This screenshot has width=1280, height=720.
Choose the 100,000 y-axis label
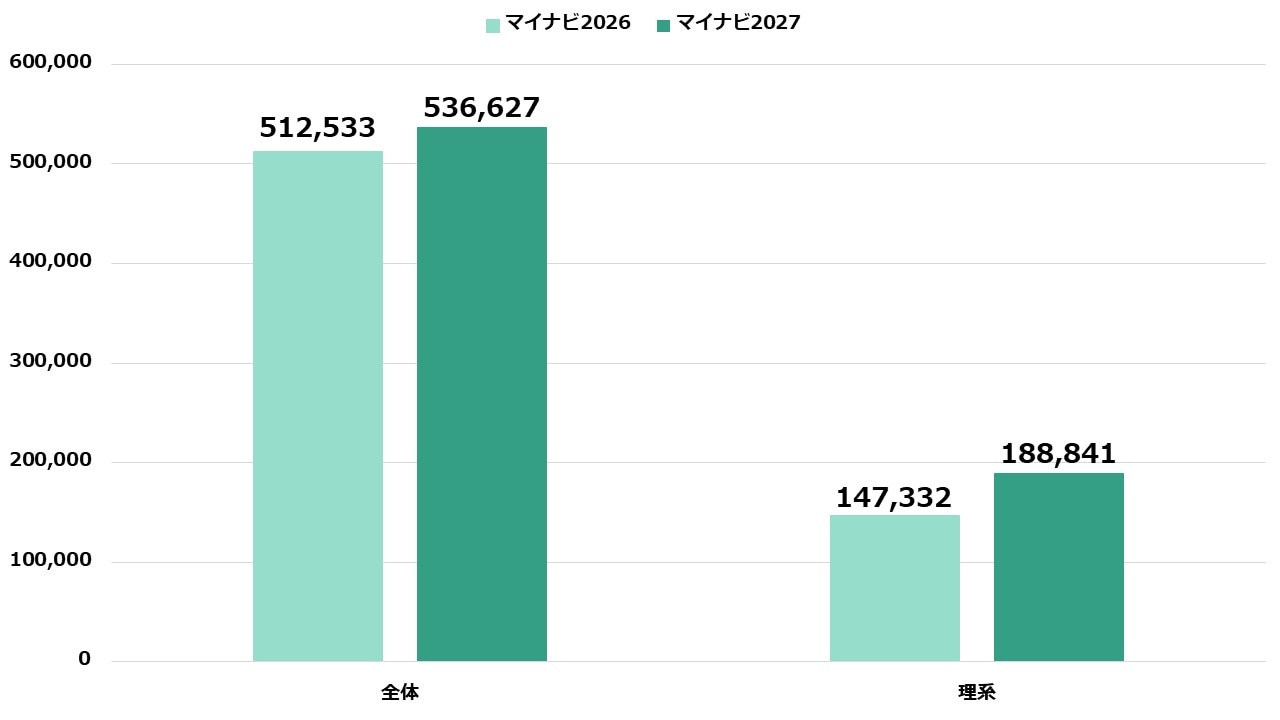(50, 560)
